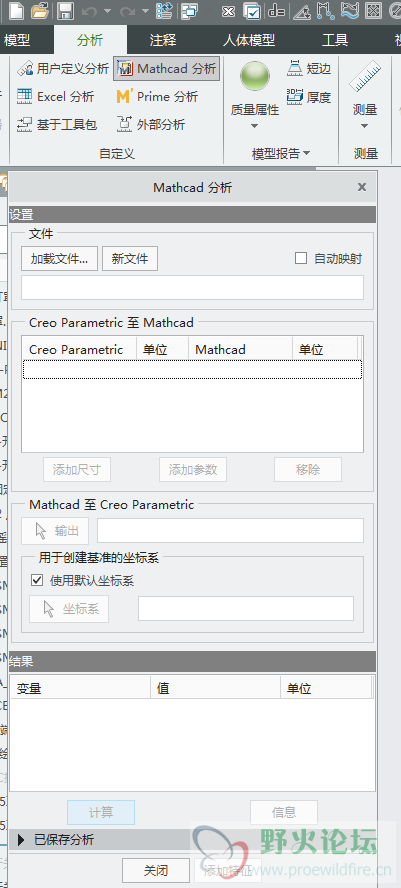Screen dimensions: 401x888
Task: Click the 添加尺寸 button
Action: 77,469
